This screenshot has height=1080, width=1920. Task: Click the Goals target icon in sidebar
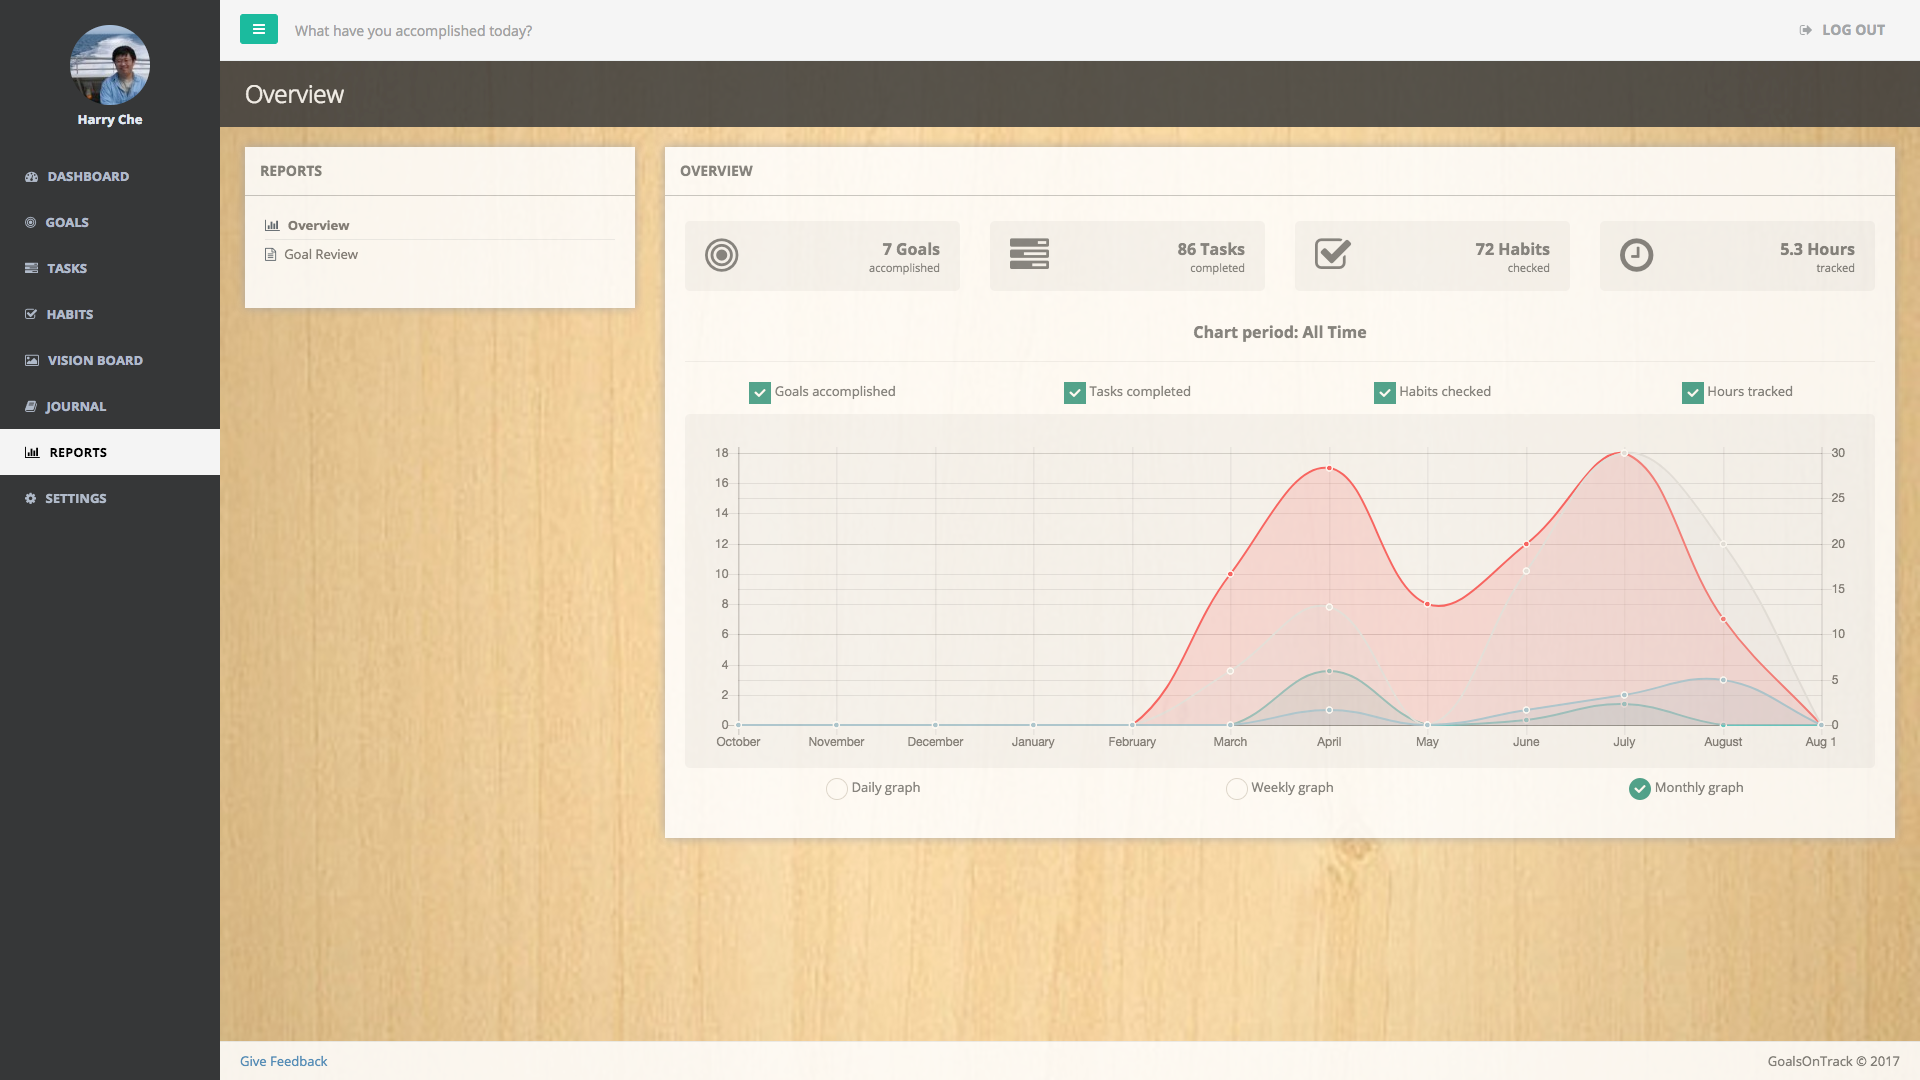30,223
